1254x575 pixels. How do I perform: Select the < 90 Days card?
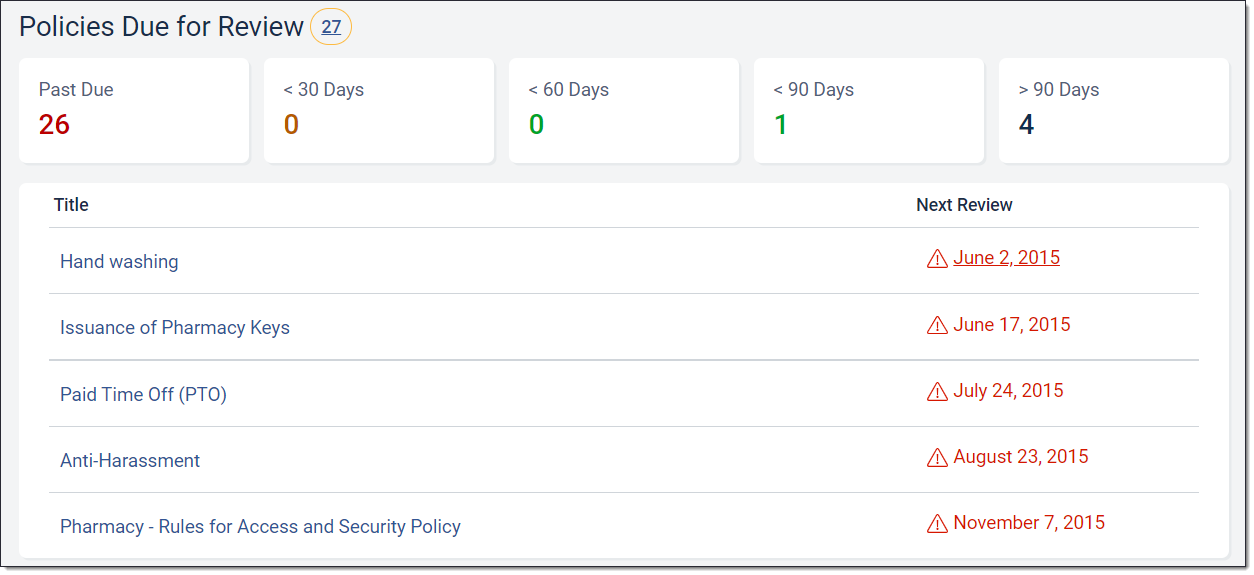[868, 110]
